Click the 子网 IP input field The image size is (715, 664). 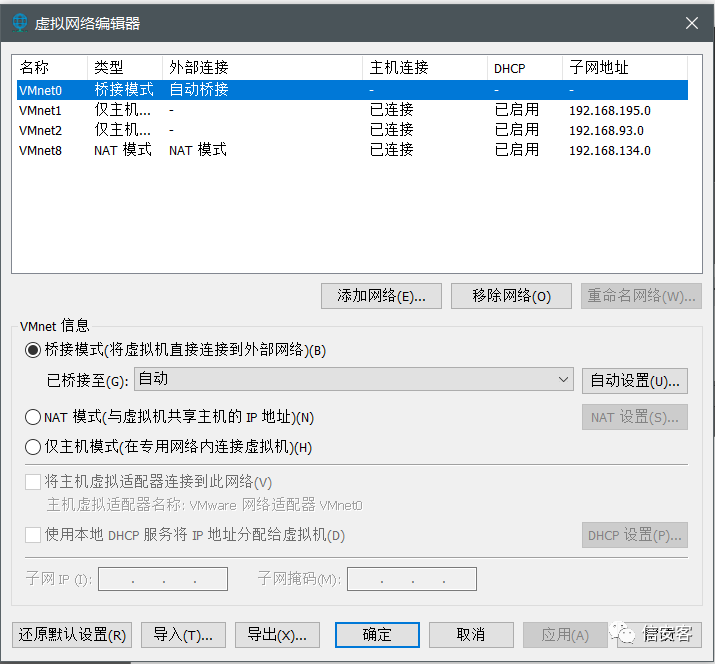[x=163, y=579]
